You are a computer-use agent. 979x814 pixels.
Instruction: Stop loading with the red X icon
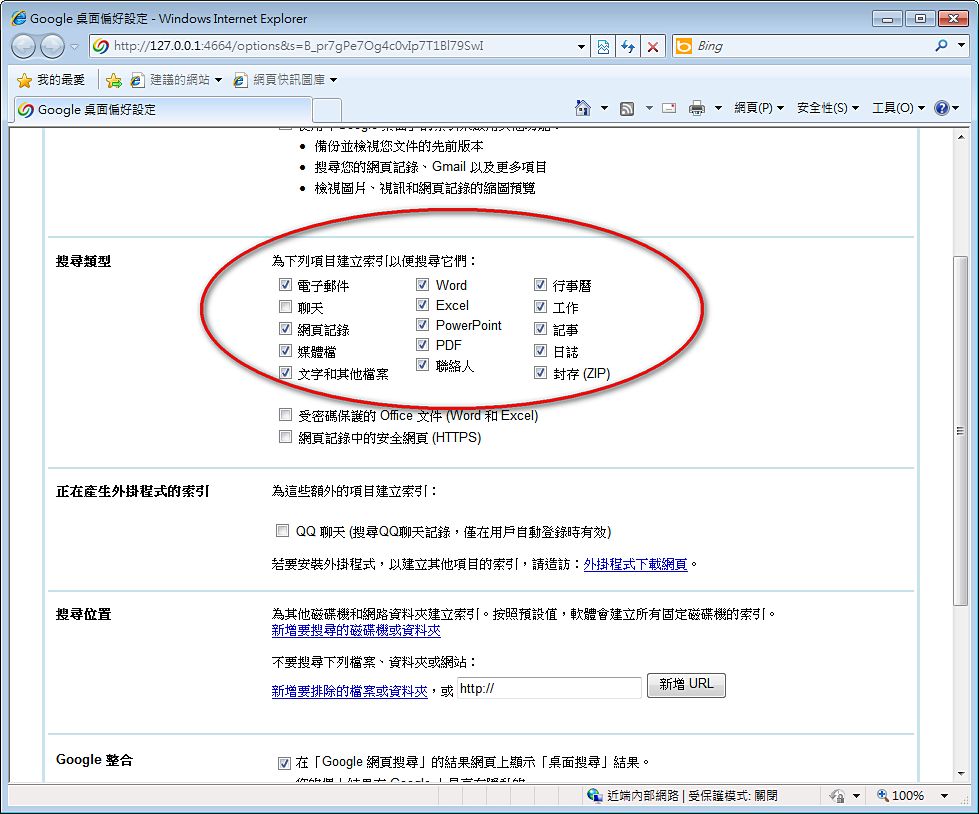point(652,47)
